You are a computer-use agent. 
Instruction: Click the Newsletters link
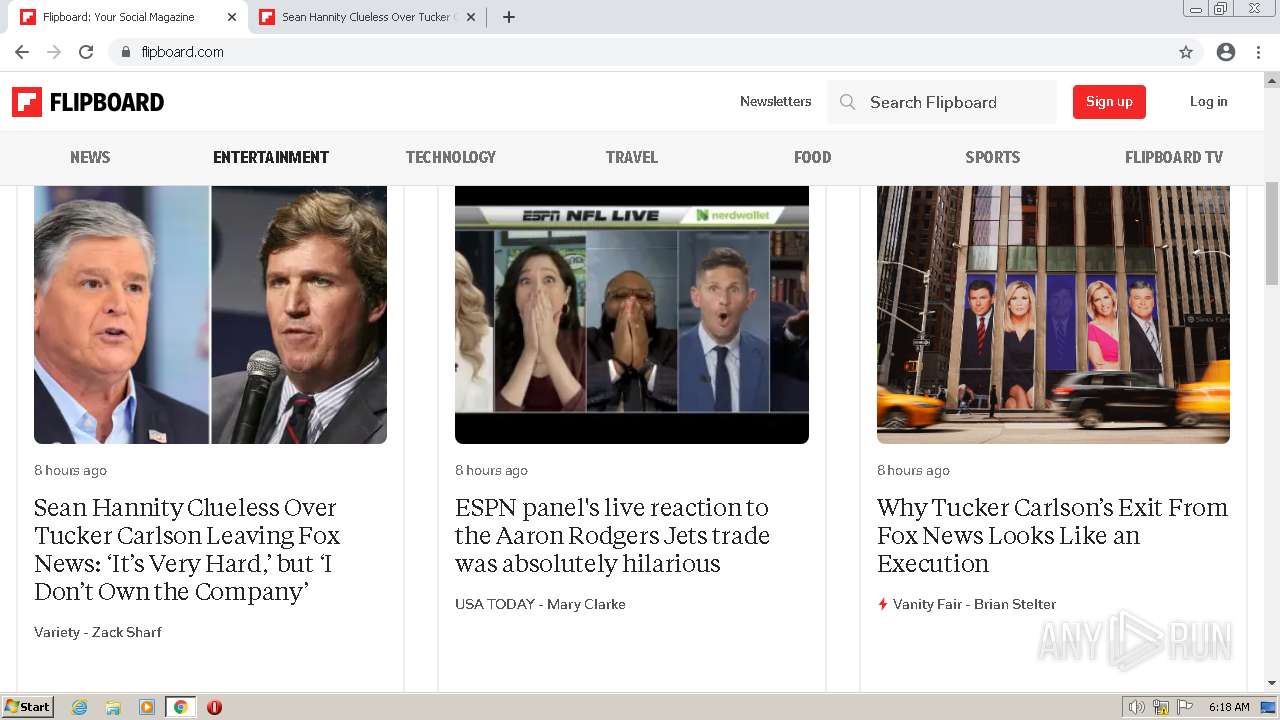[776, 101]
